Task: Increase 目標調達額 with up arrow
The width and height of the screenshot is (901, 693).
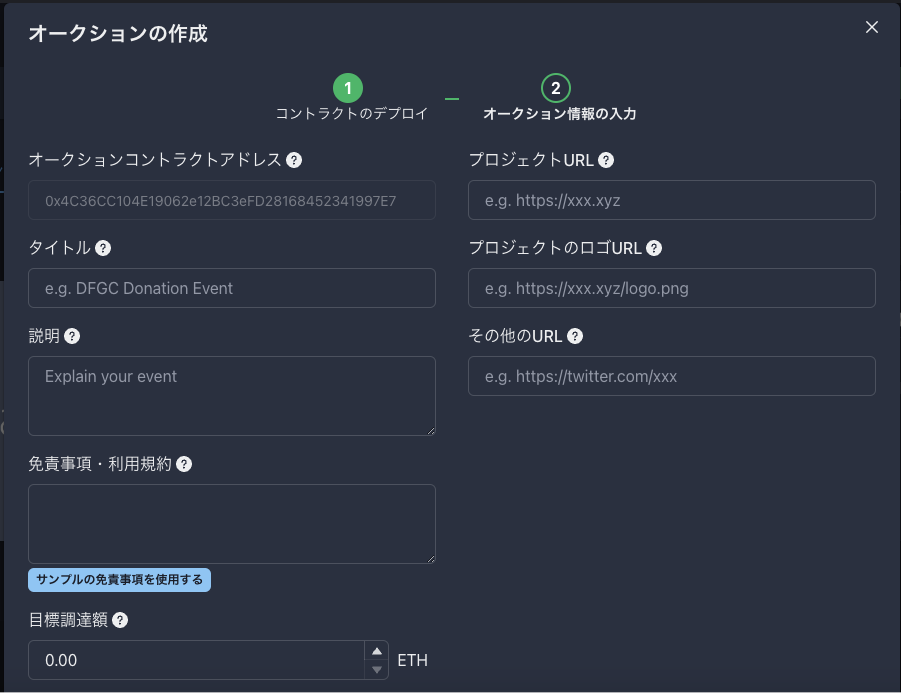Action: 377,651
